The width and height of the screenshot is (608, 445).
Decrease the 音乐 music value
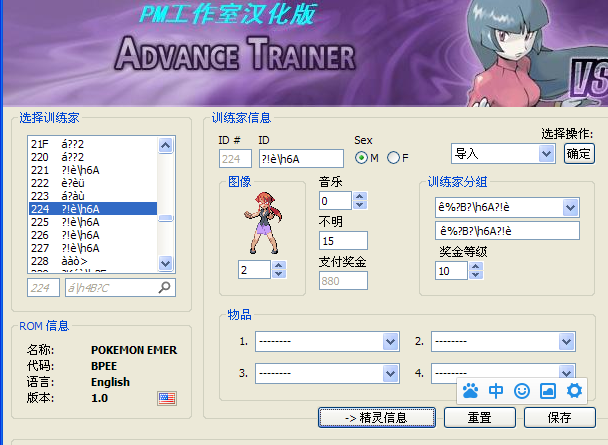click(x=360, y=205)
